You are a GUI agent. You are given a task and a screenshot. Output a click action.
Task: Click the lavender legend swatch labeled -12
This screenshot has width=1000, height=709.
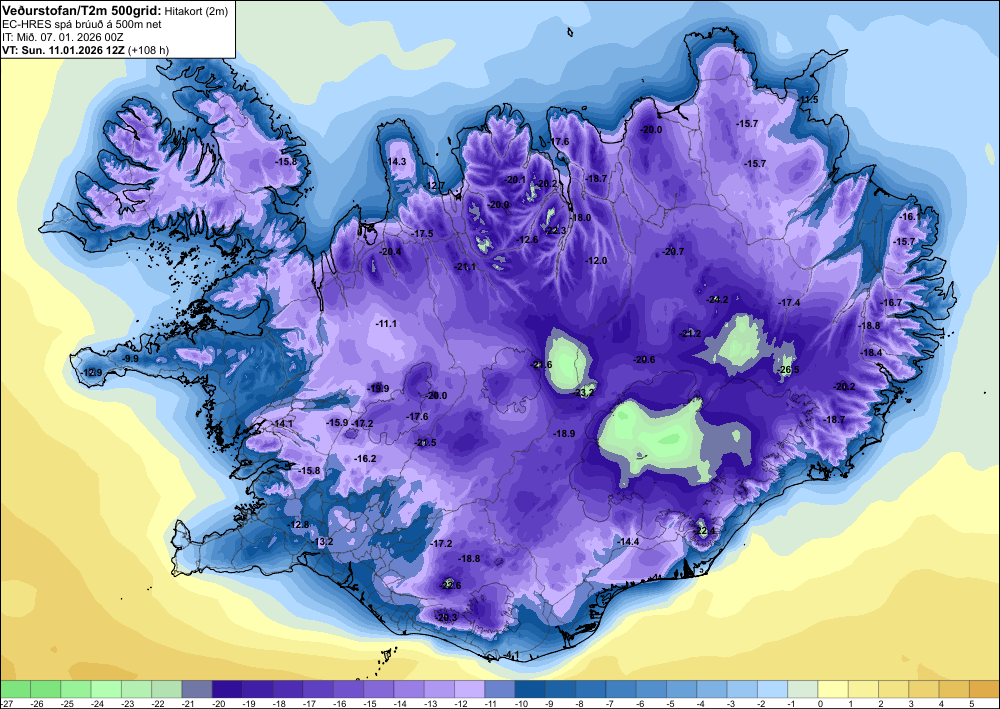point(469,689)
